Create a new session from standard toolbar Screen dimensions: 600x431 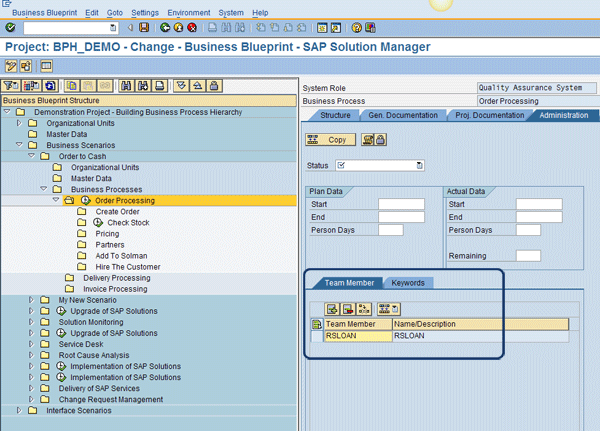322,28
